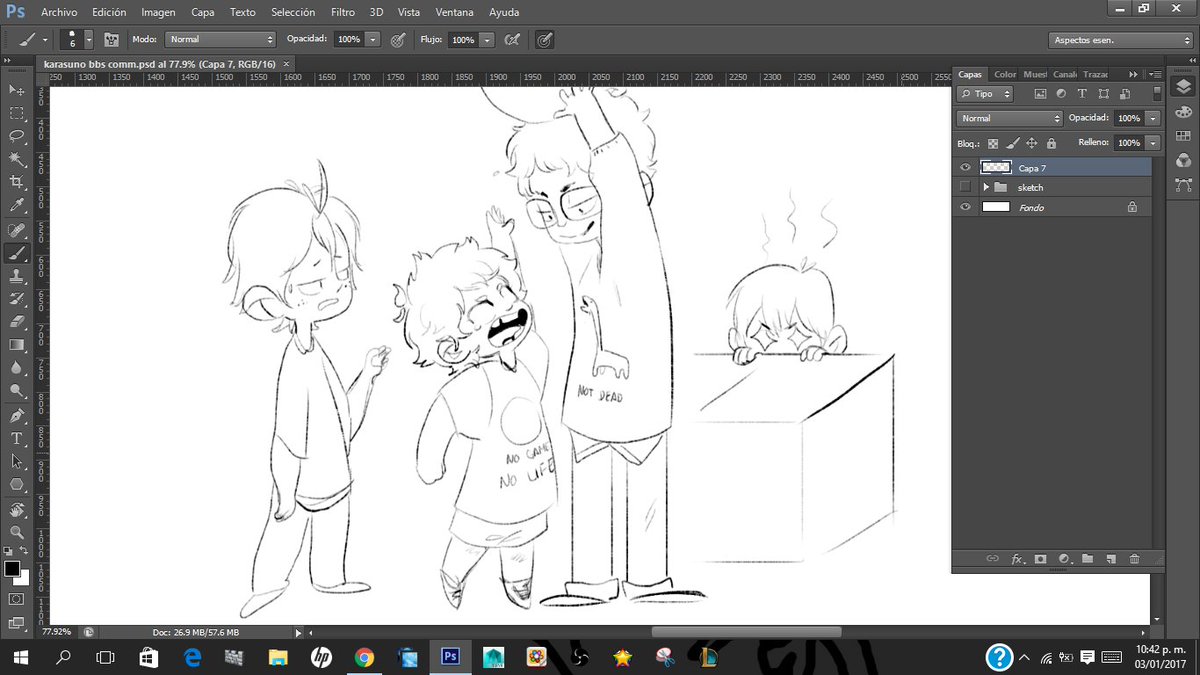This screenshot has width=1200, height=675.
Task: Expand the sketch layer group
Action: click(x=986, y=187)
